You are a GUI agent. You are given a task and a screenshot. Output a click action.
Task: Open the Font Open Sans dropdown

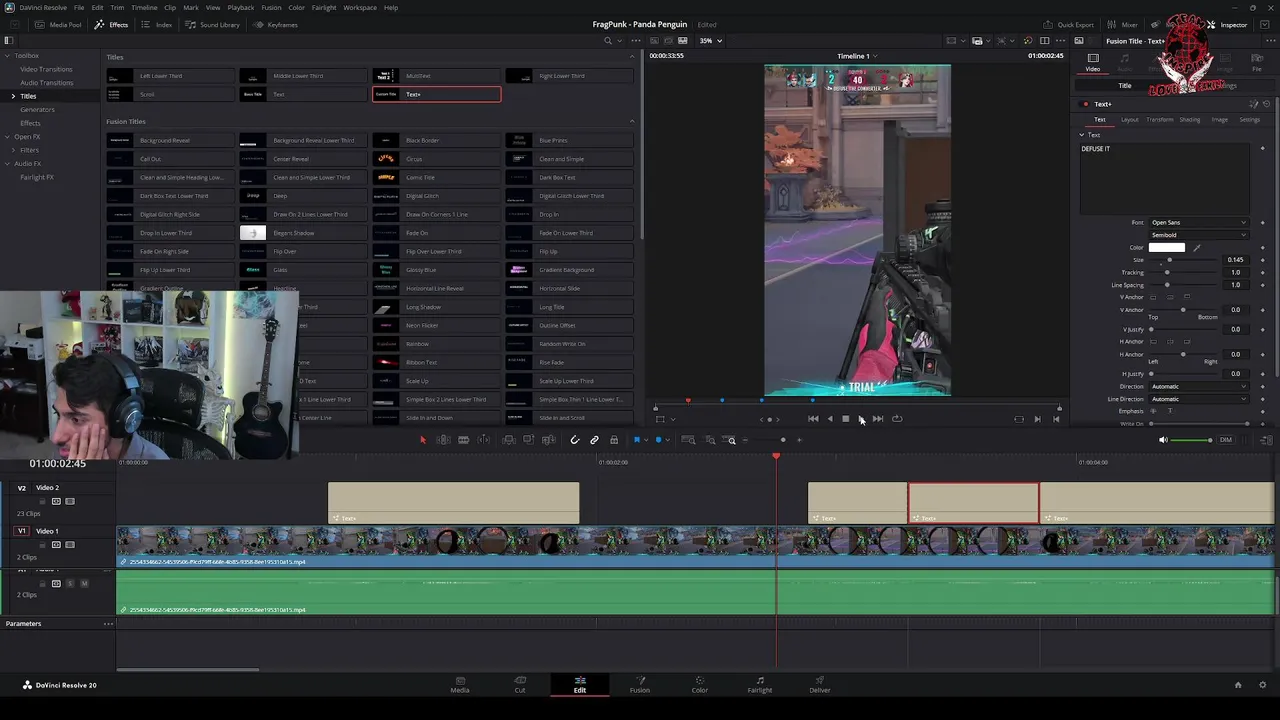1198,223
